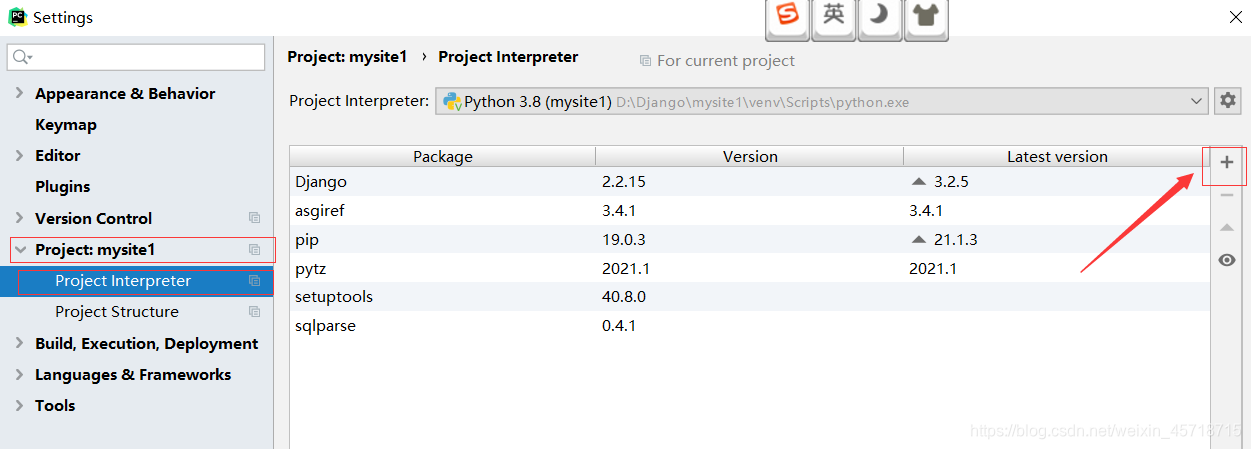Click the upgrade package arrow icon

[1227, 228]
